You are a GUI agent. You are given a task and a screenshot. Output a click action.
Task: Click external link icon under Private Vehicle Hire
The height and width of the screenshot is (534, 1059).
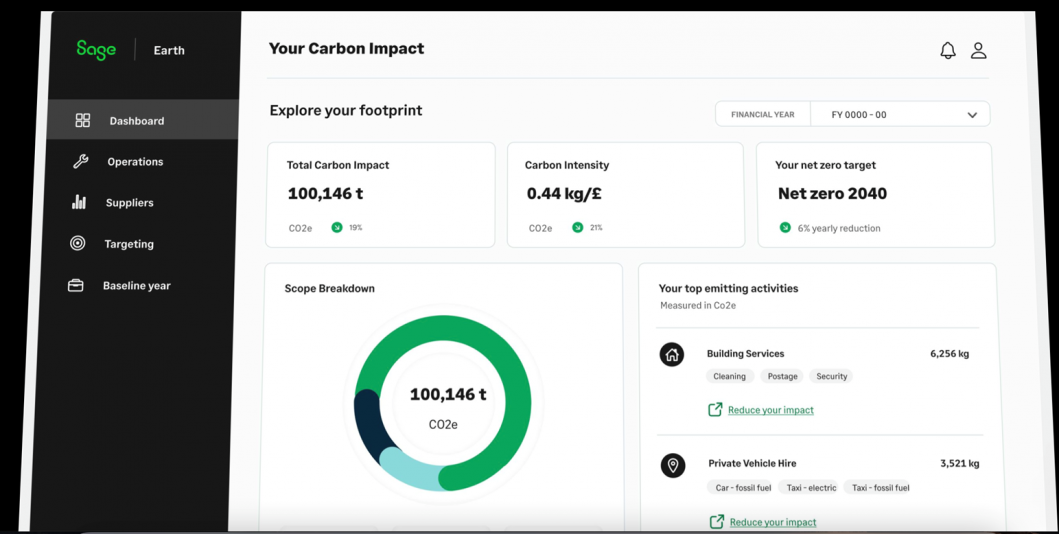(717, 522)
